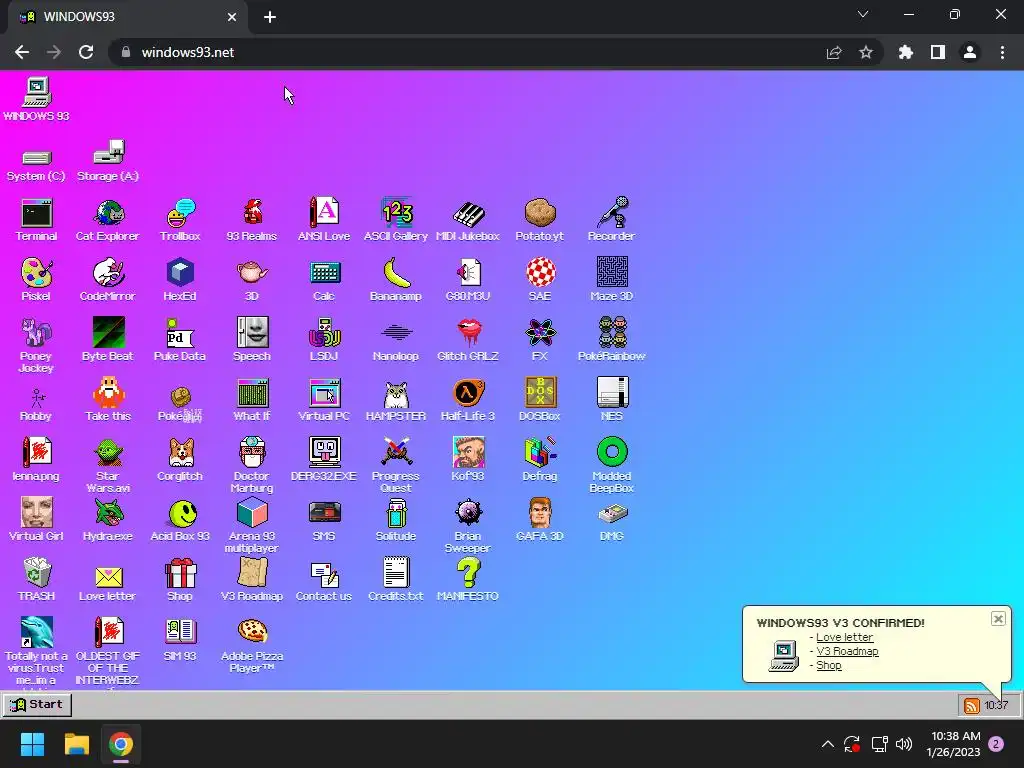Open DOSBox icon
Screen dimensions: 1024x768
click(539, 400)
